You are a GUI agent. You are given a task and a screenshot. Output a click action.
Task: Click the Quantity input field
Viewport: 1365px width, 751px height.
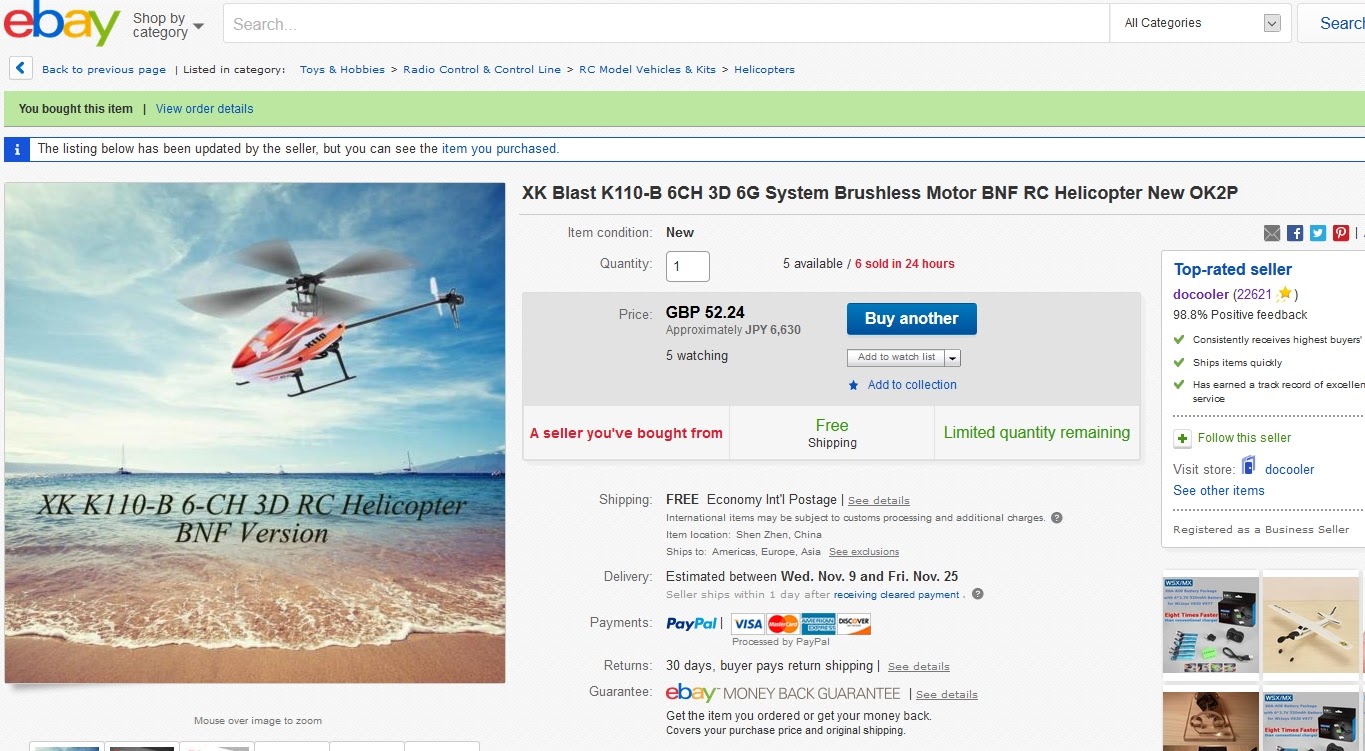688,266
